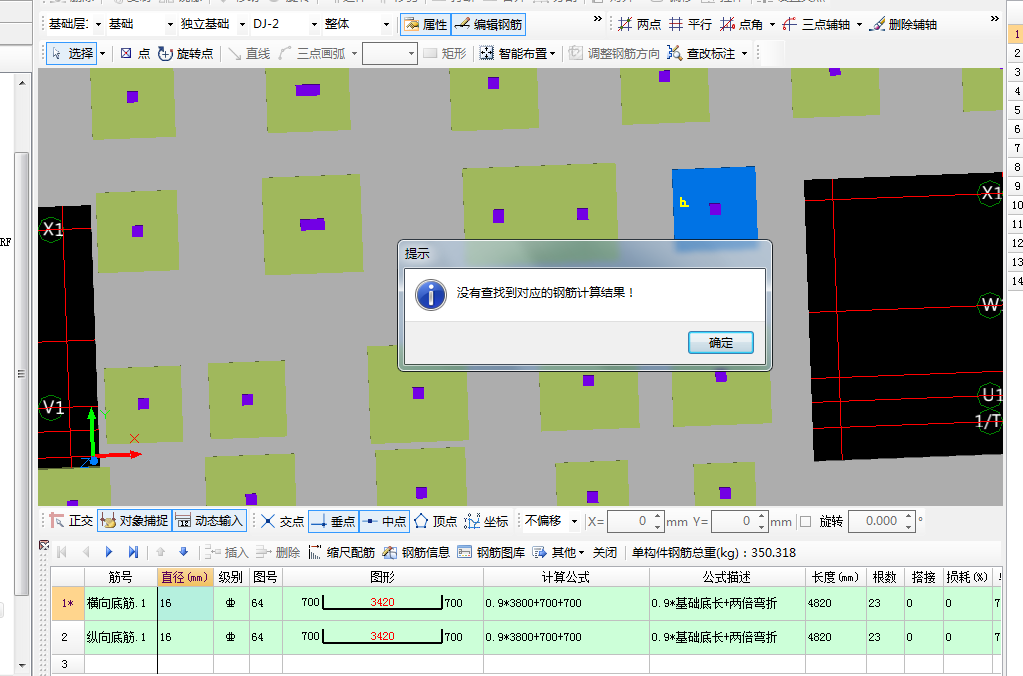
Task: Click the 查改标注 tool
Action: click(701, 54)
